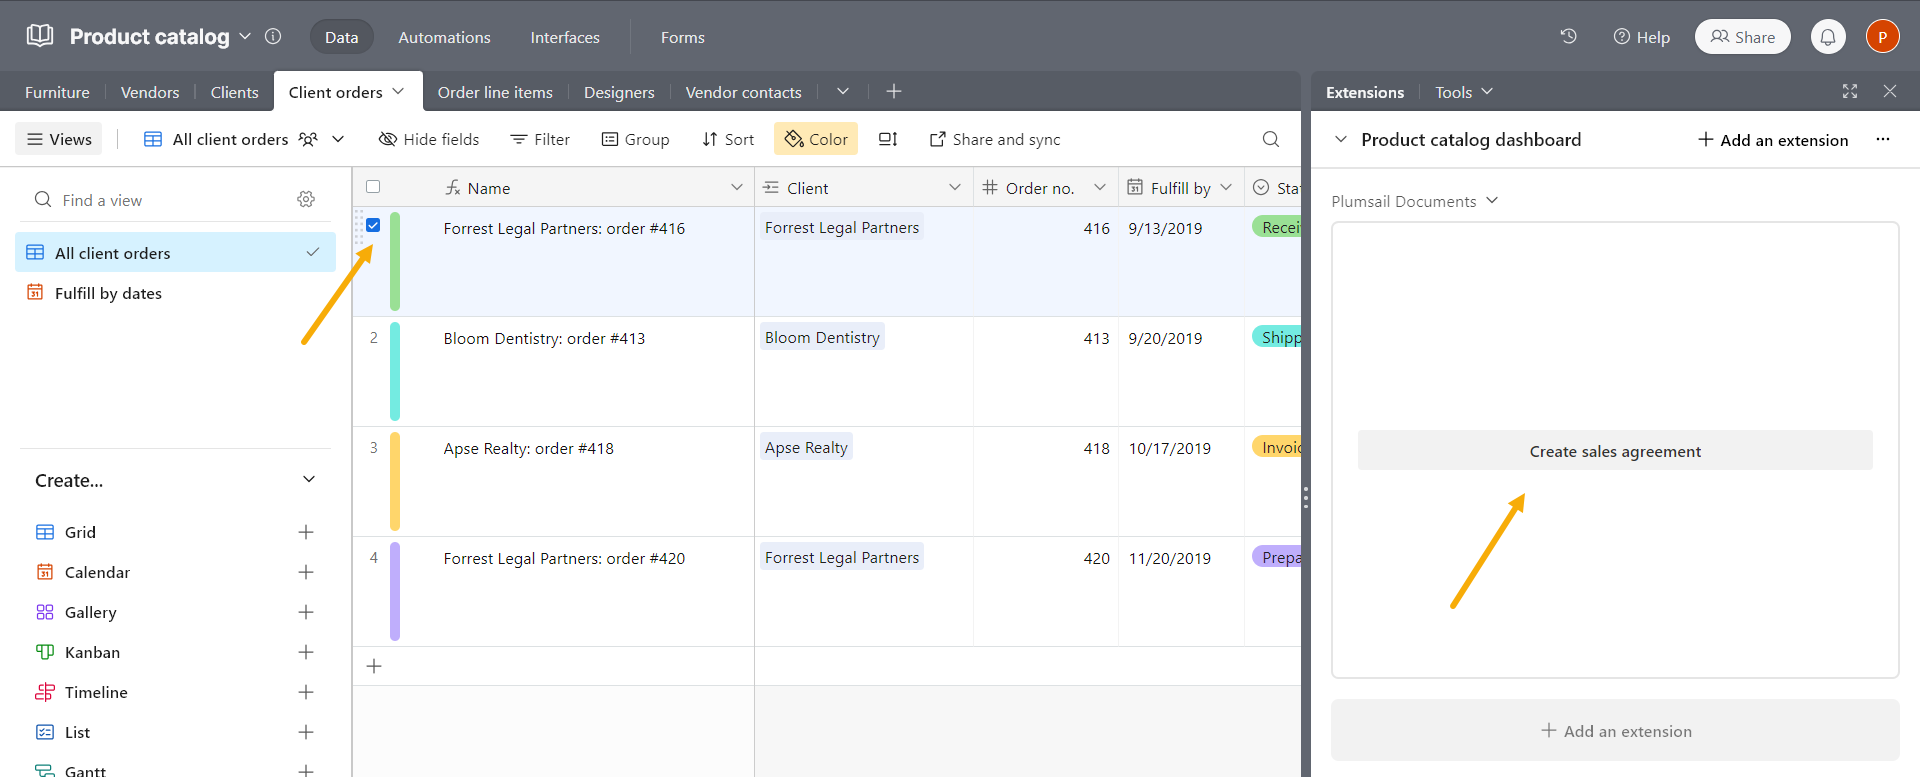Click the bottom Add an extension button

click(1615, 731)
